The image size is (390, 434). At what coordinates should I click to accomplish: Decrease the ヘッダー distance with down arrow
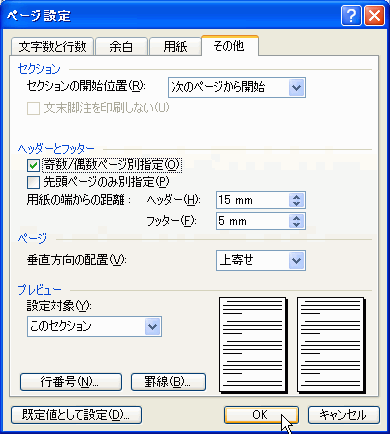pyautogui.click(x=297, y=204)
